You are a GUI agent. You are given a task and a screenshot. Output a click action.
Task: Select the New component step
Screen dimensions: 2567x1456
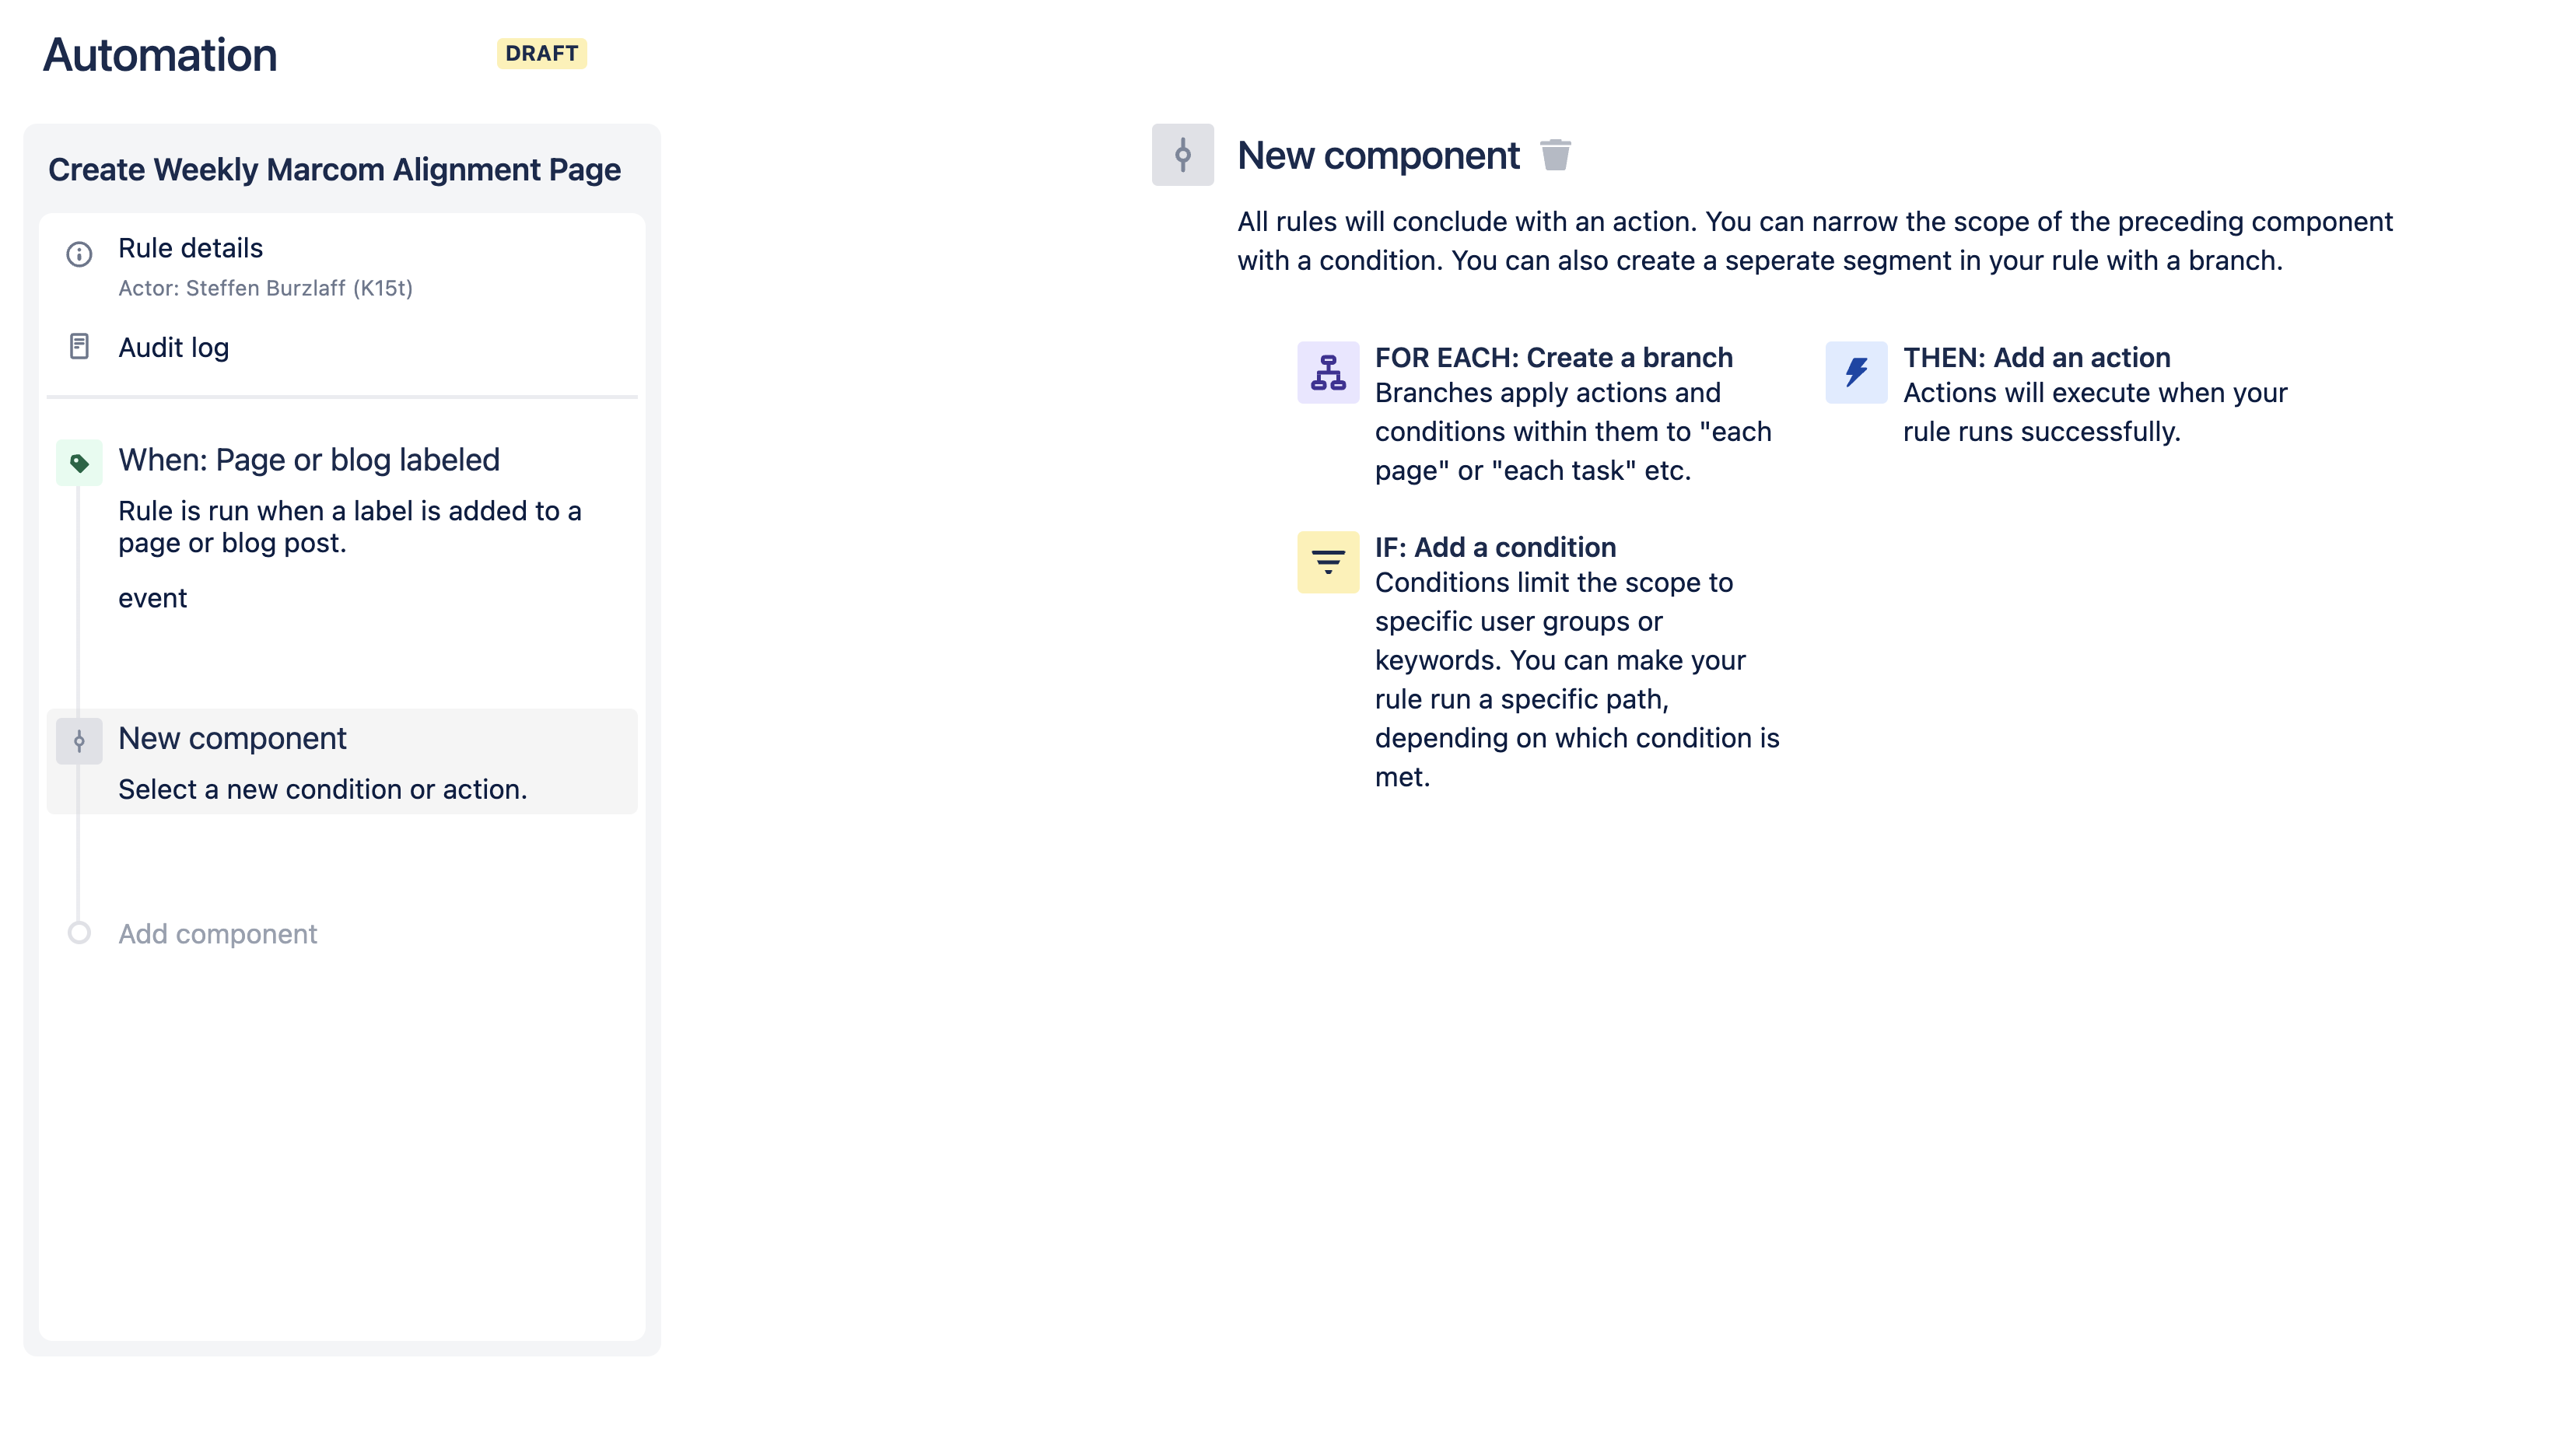tap(341, 762)
